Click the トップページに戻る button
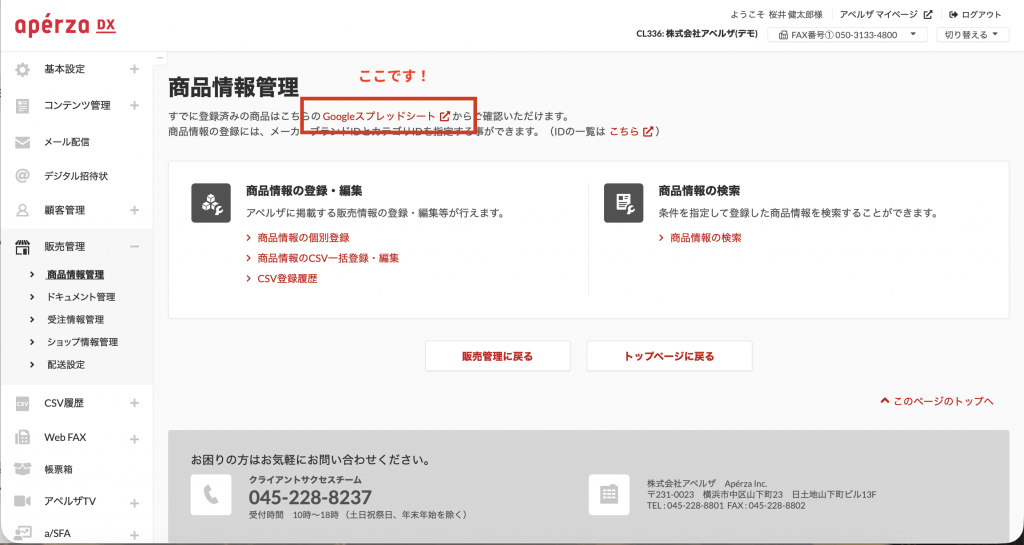The image size is (1024, 545). [669, 356]
